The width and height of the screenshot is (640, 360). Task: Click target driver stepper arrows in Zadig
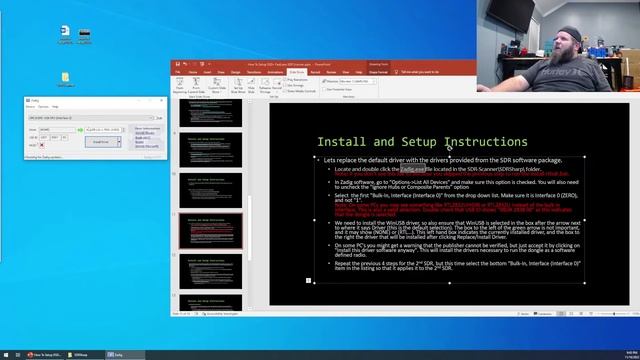pos(124,130)
